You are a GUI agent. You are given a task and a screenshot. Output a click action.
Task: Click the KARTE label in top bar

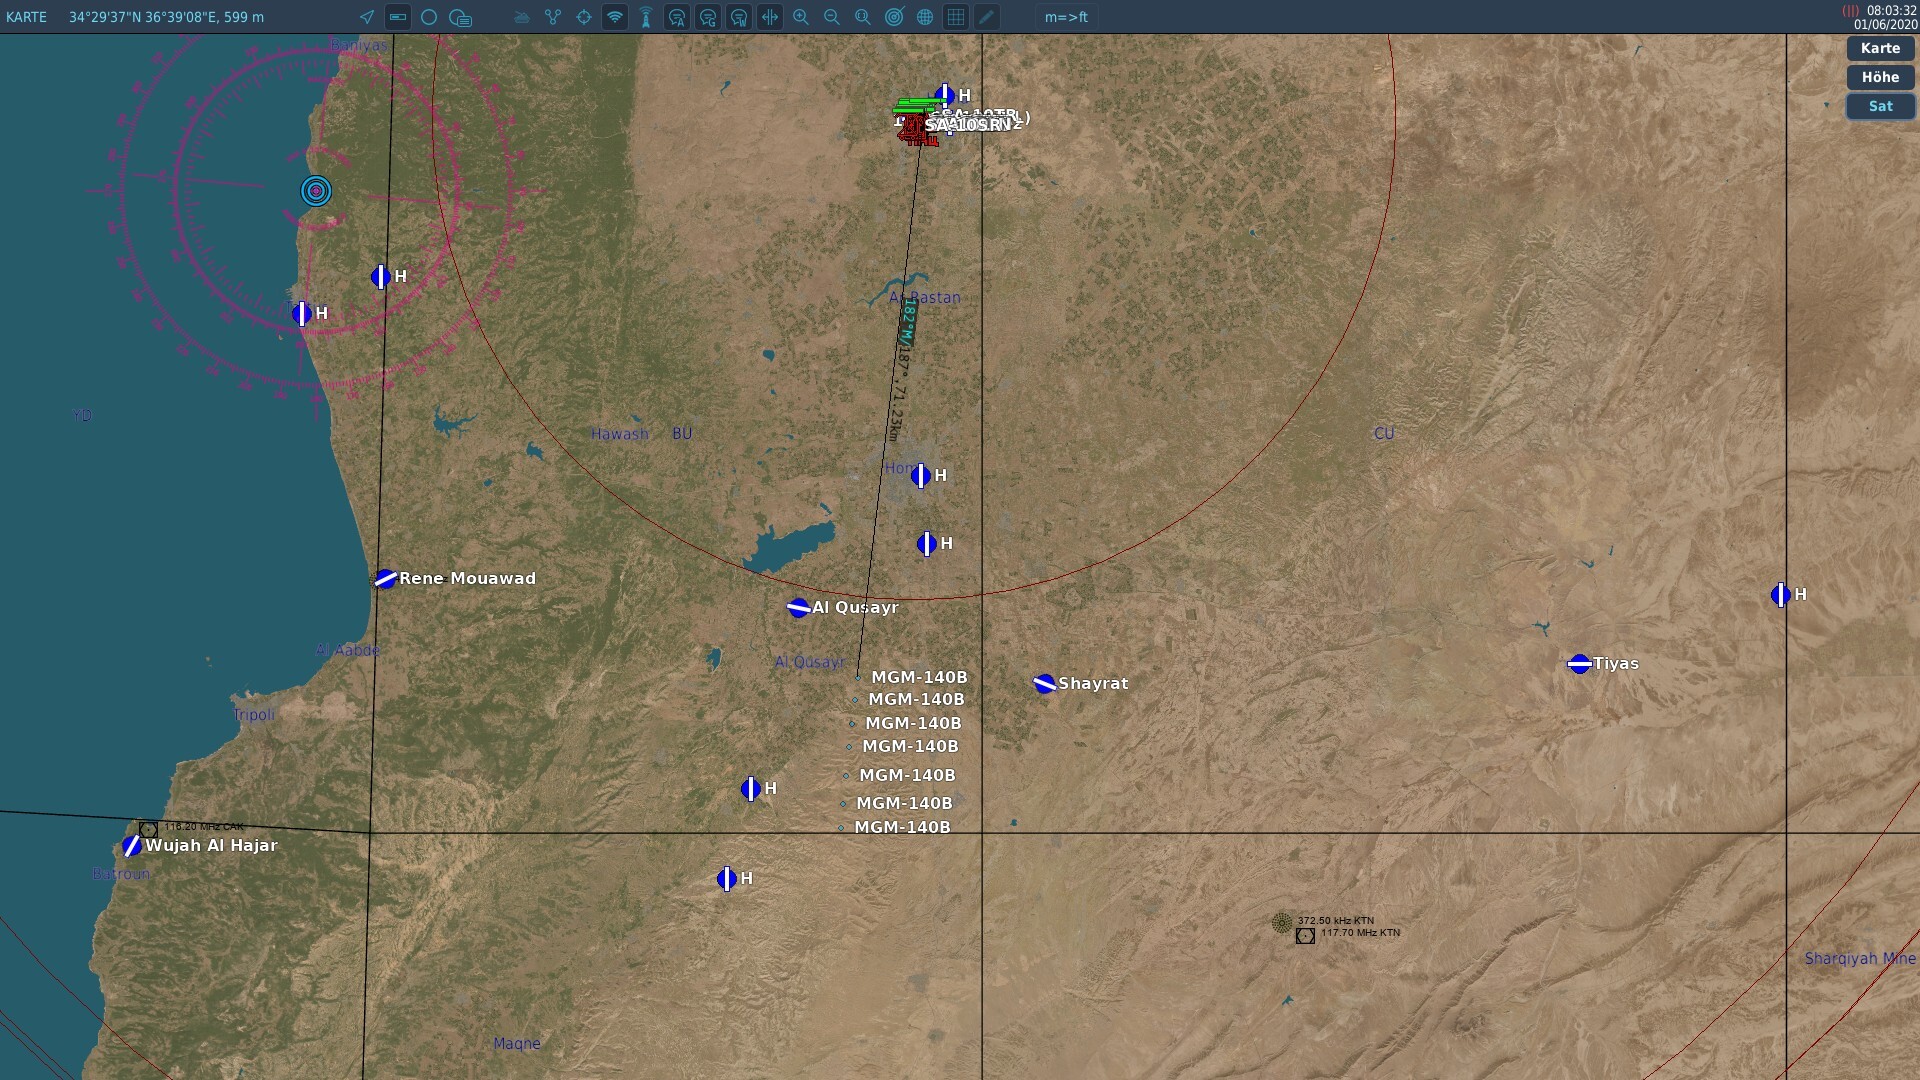tap(27, 17)
